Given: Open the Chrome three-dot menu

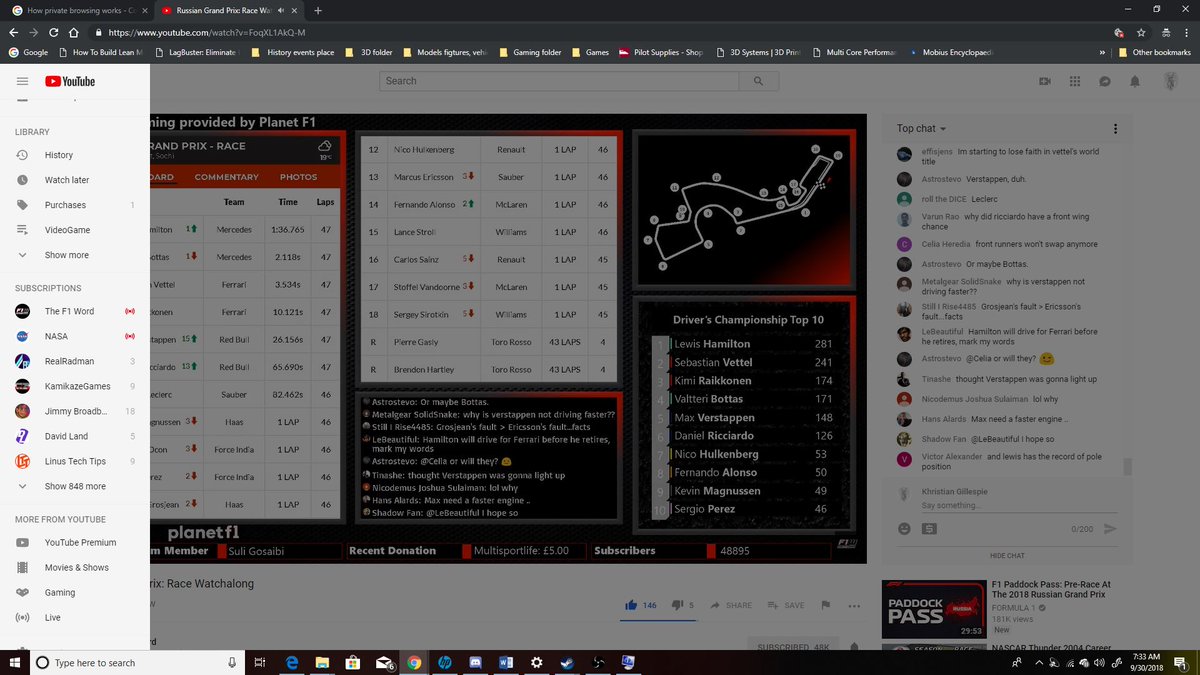Looking at the screenshot, I should [1185, 32].
